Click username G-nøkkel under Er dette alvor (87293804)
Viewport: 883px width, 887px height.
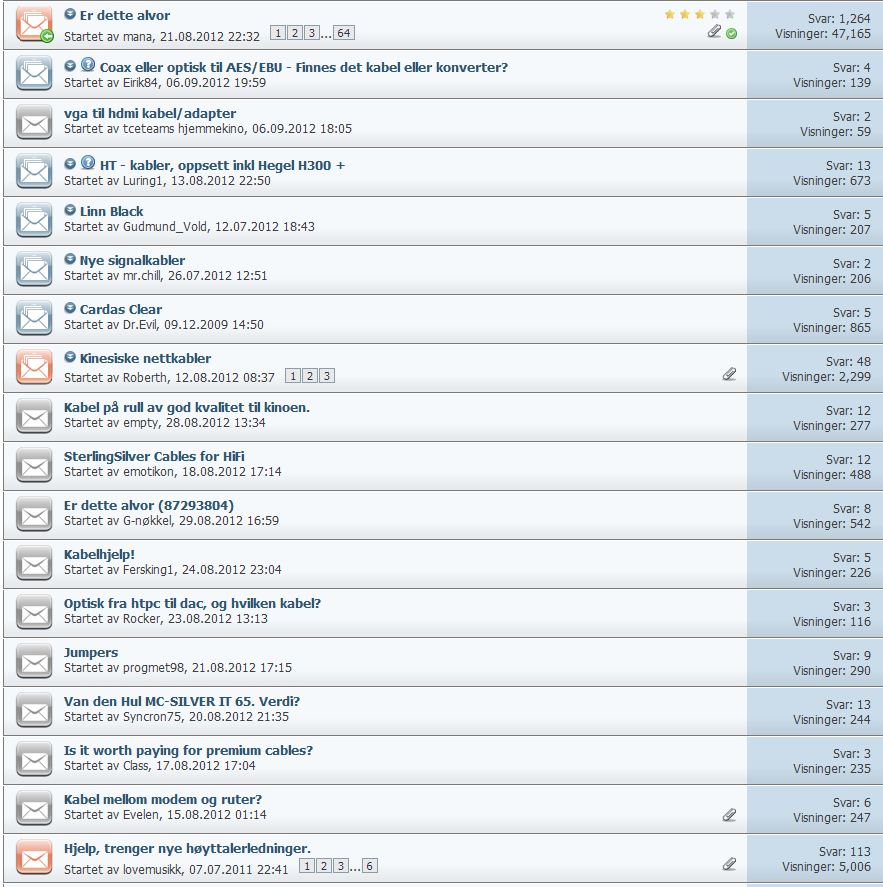[x=148, y=520]
